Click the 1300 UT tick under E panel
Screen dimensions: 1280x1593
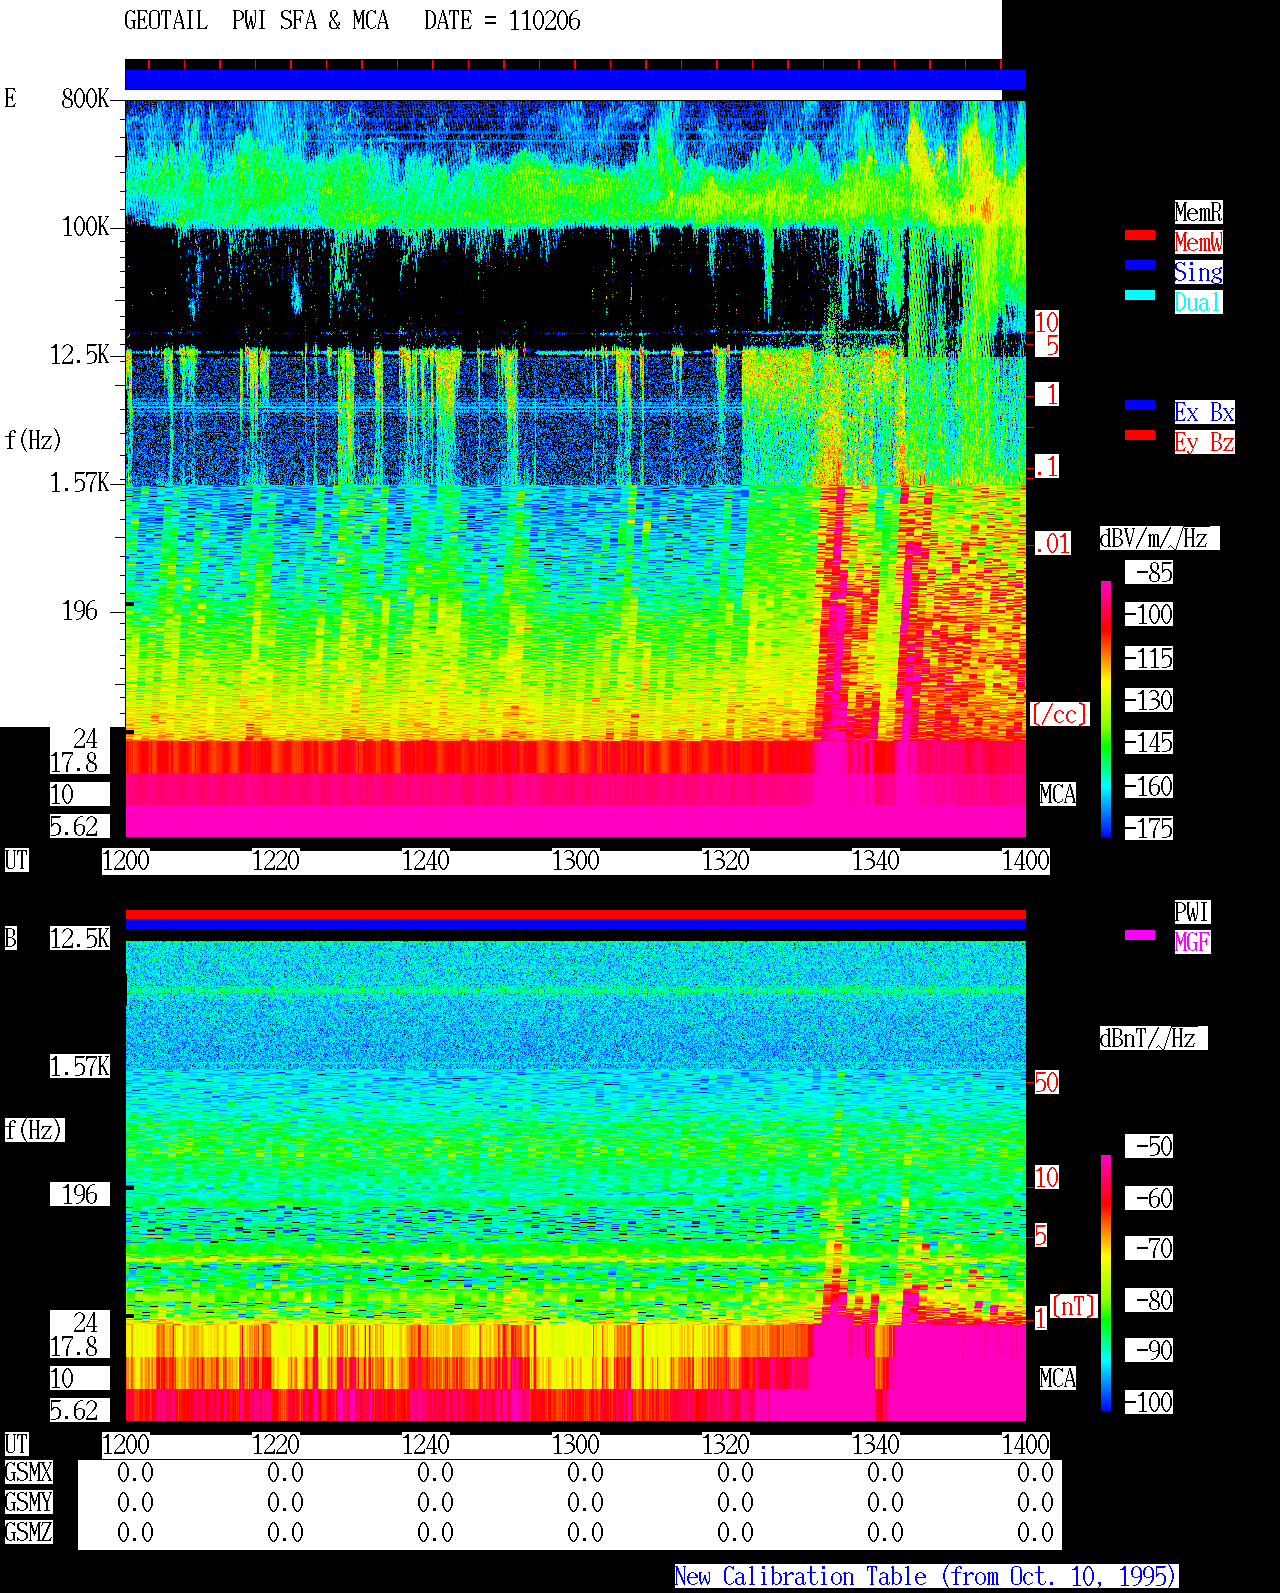tap(575, 860)
